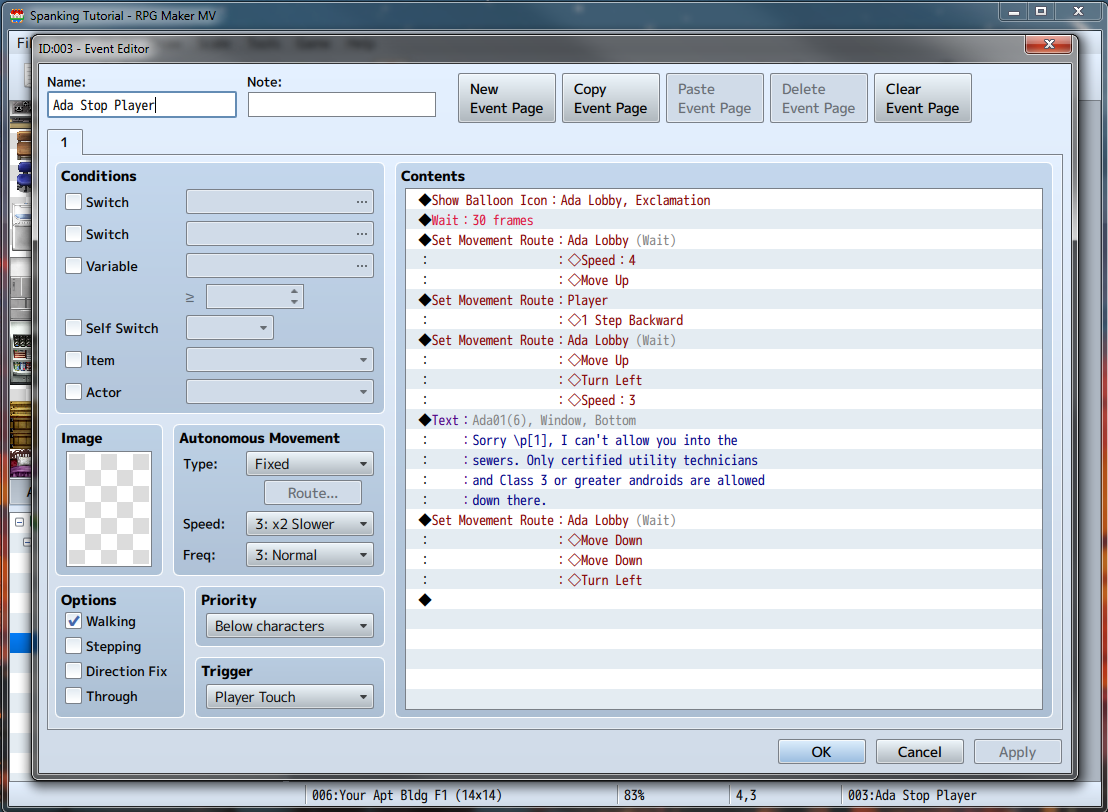This screenshot has height=812, width=1108.
Task: Uncheck the Walking option
Action: [73, 620]
